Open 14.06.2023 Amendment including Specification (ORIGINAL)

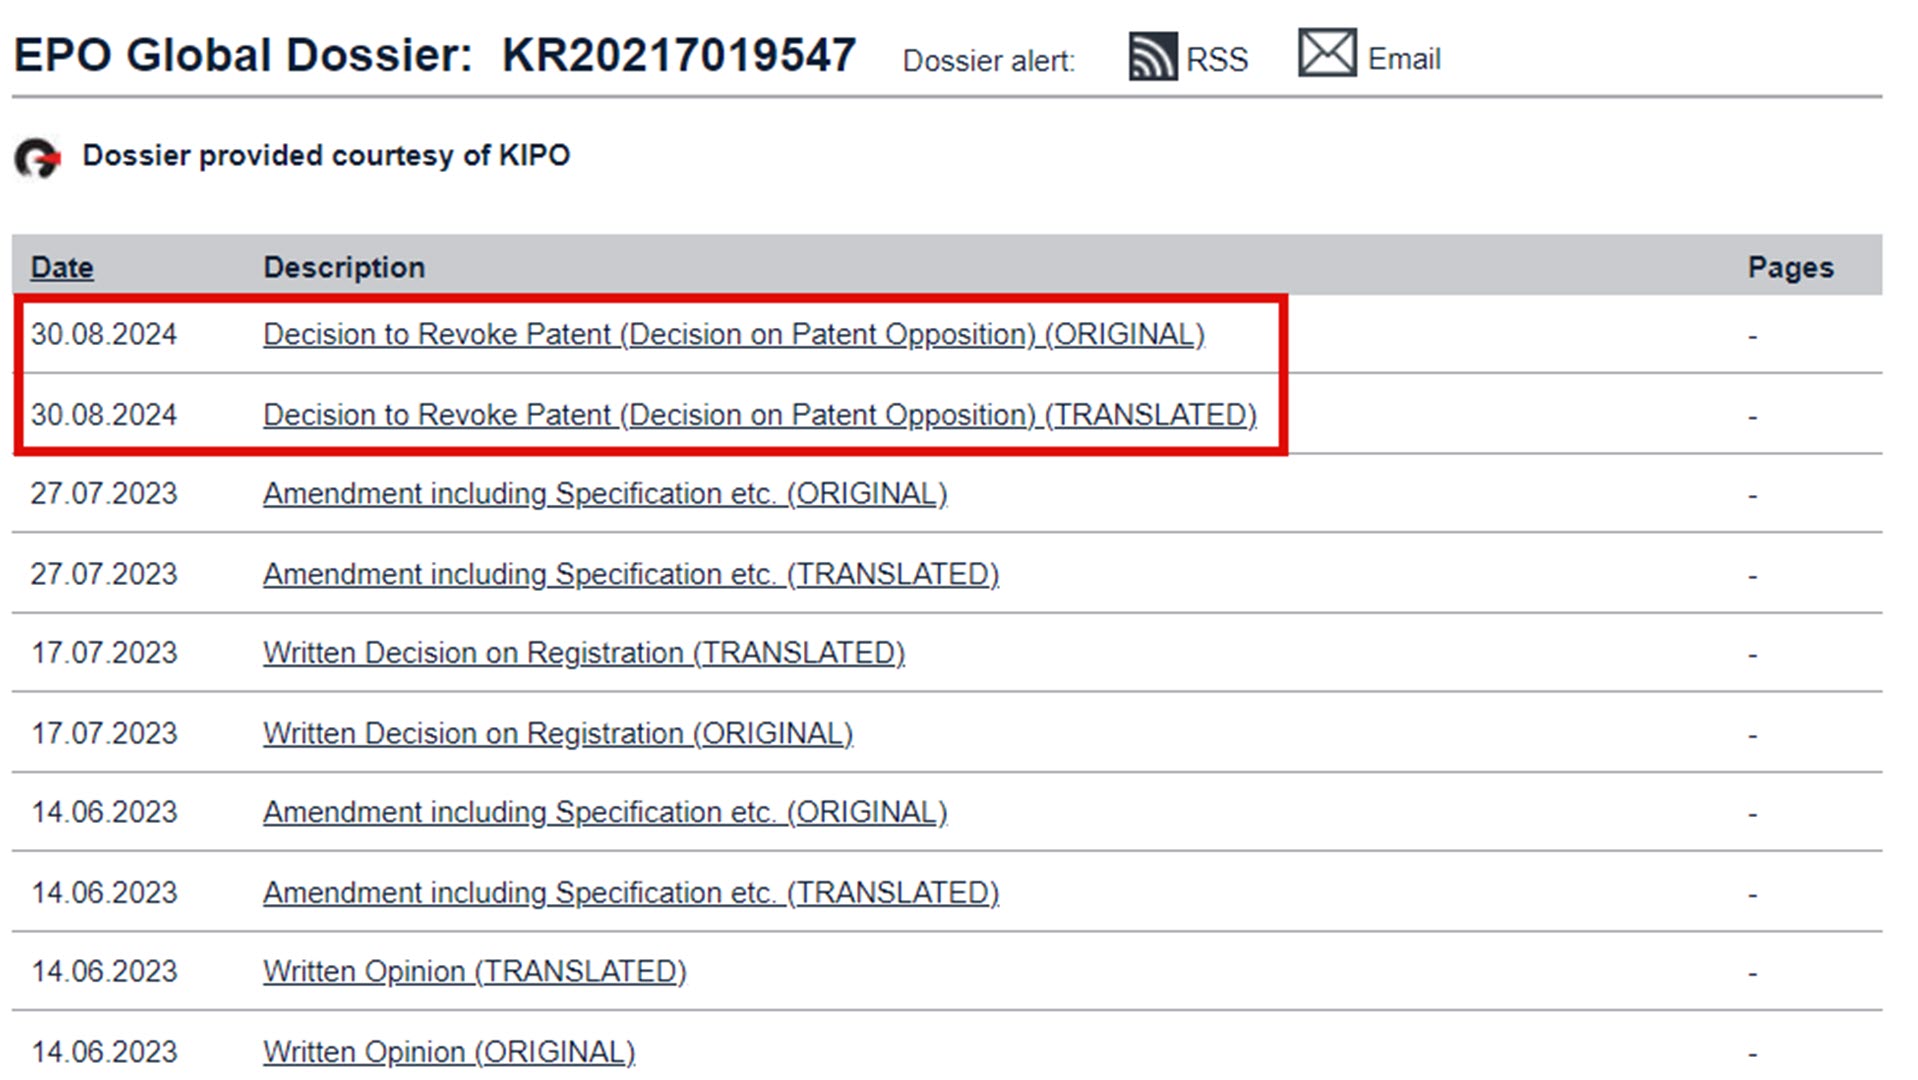(605, 812)
